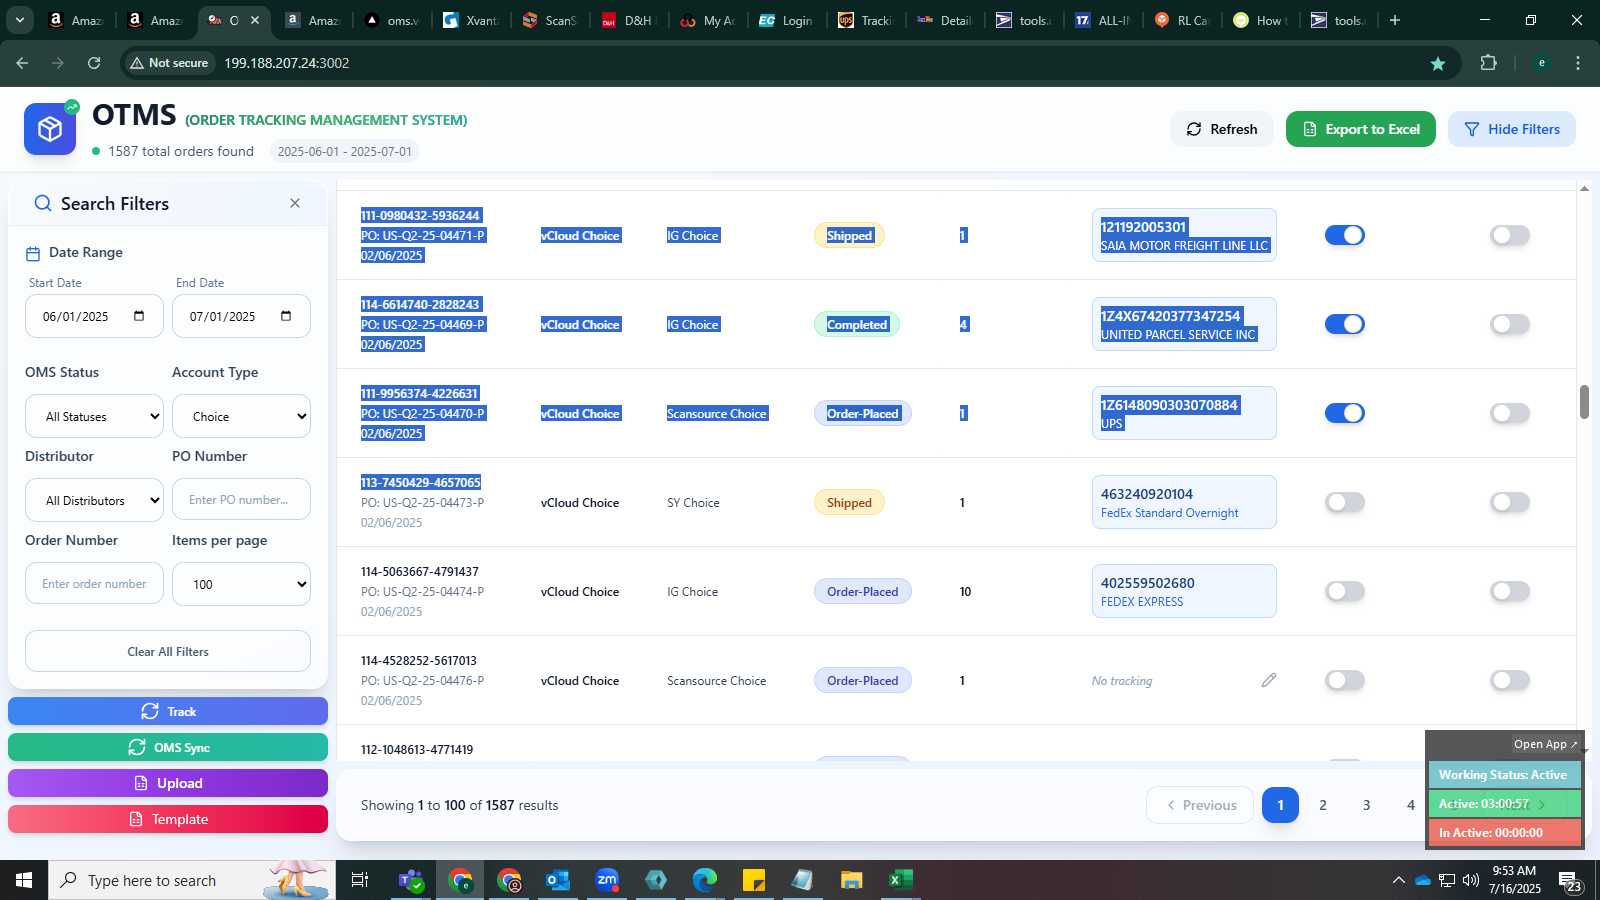Go back with the browser arrow
Screen dimensions: 1600x900
(x=22, y=63)
